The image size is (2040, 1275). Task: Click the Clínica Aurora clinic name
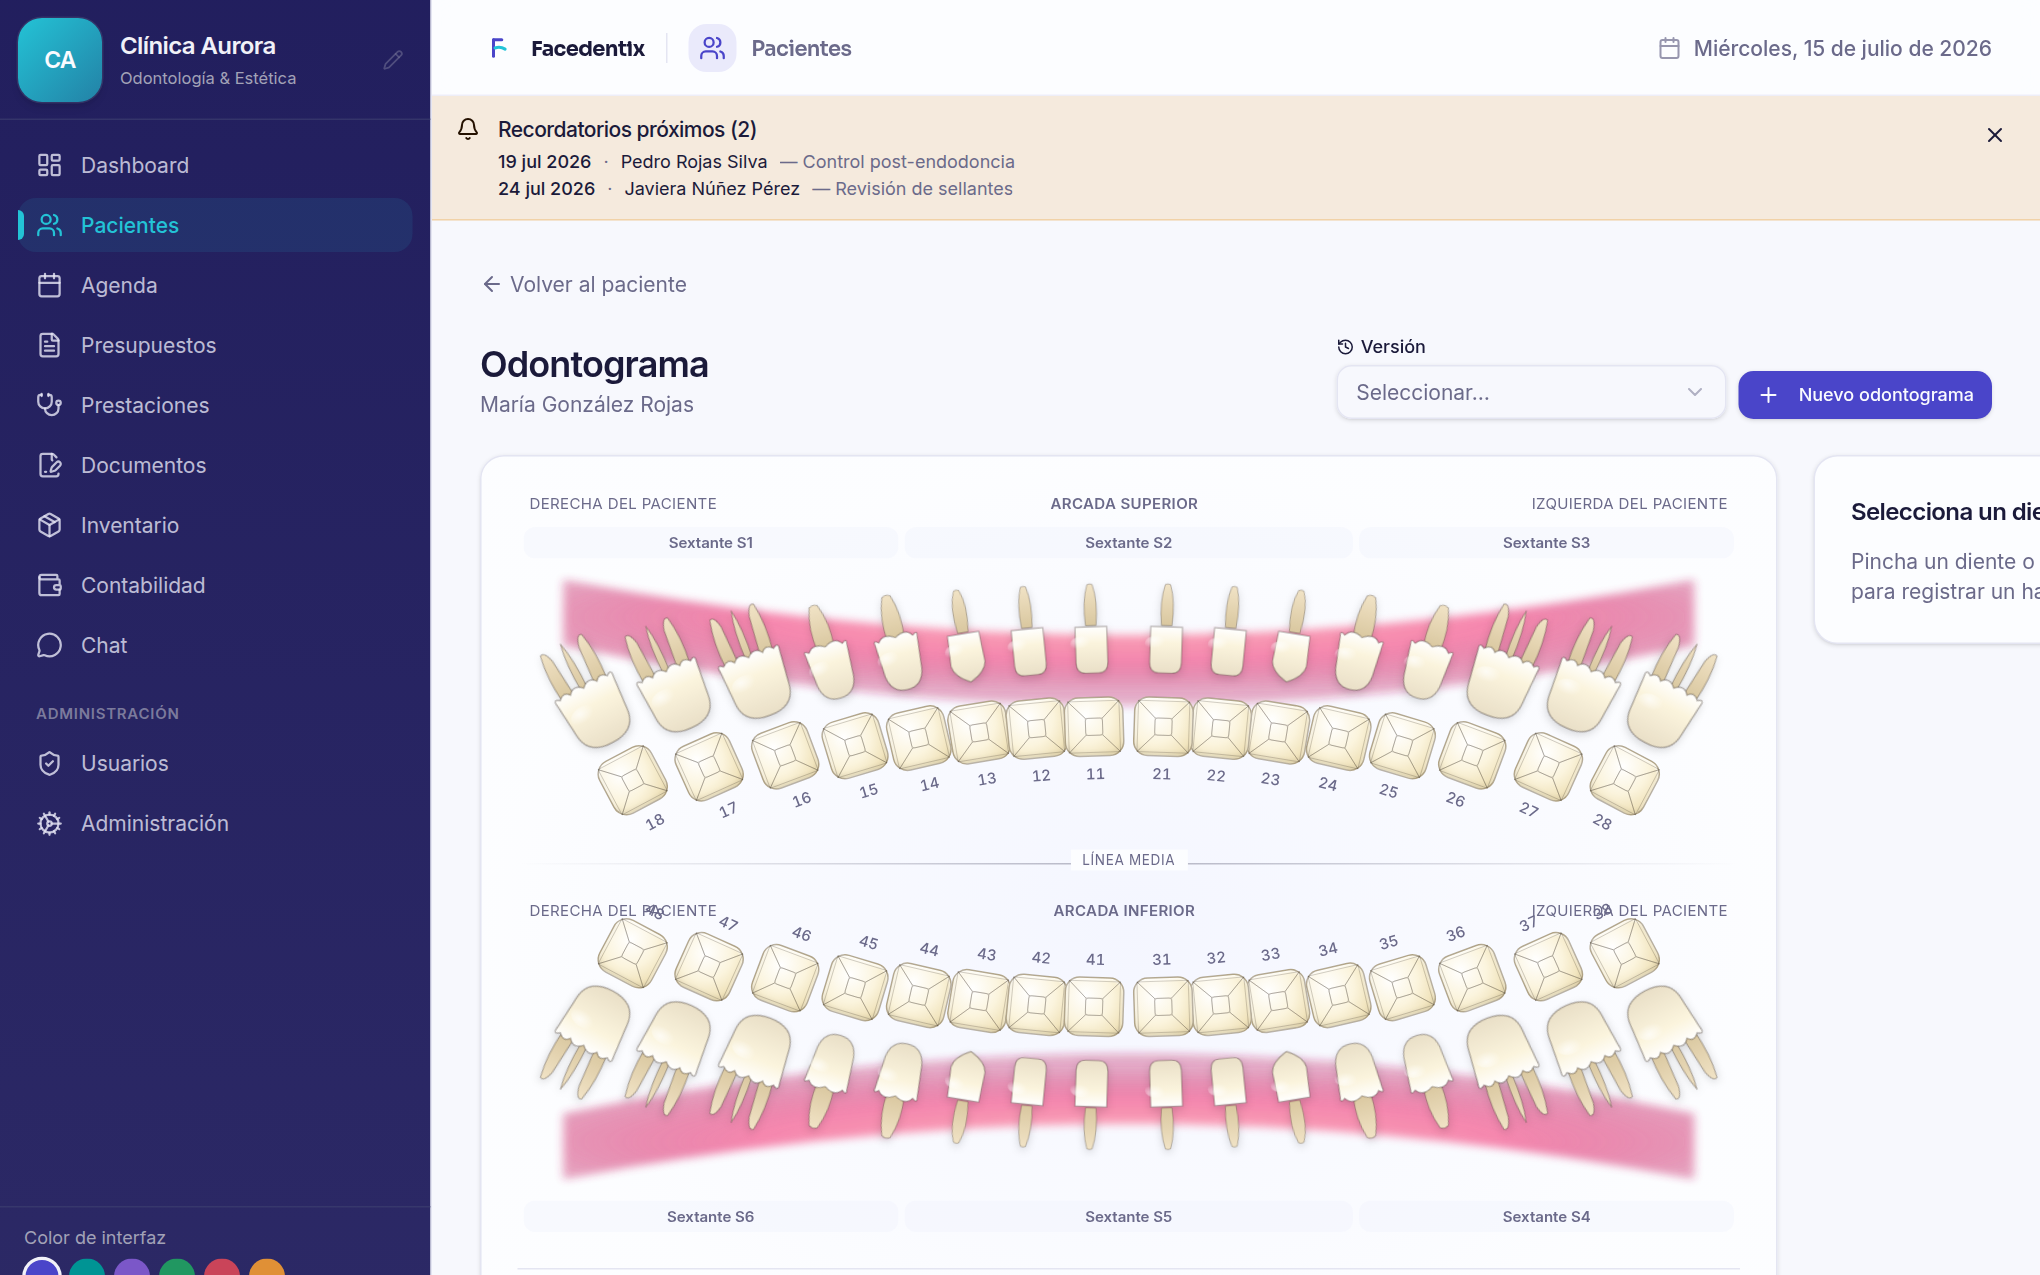tap(198, 46)
